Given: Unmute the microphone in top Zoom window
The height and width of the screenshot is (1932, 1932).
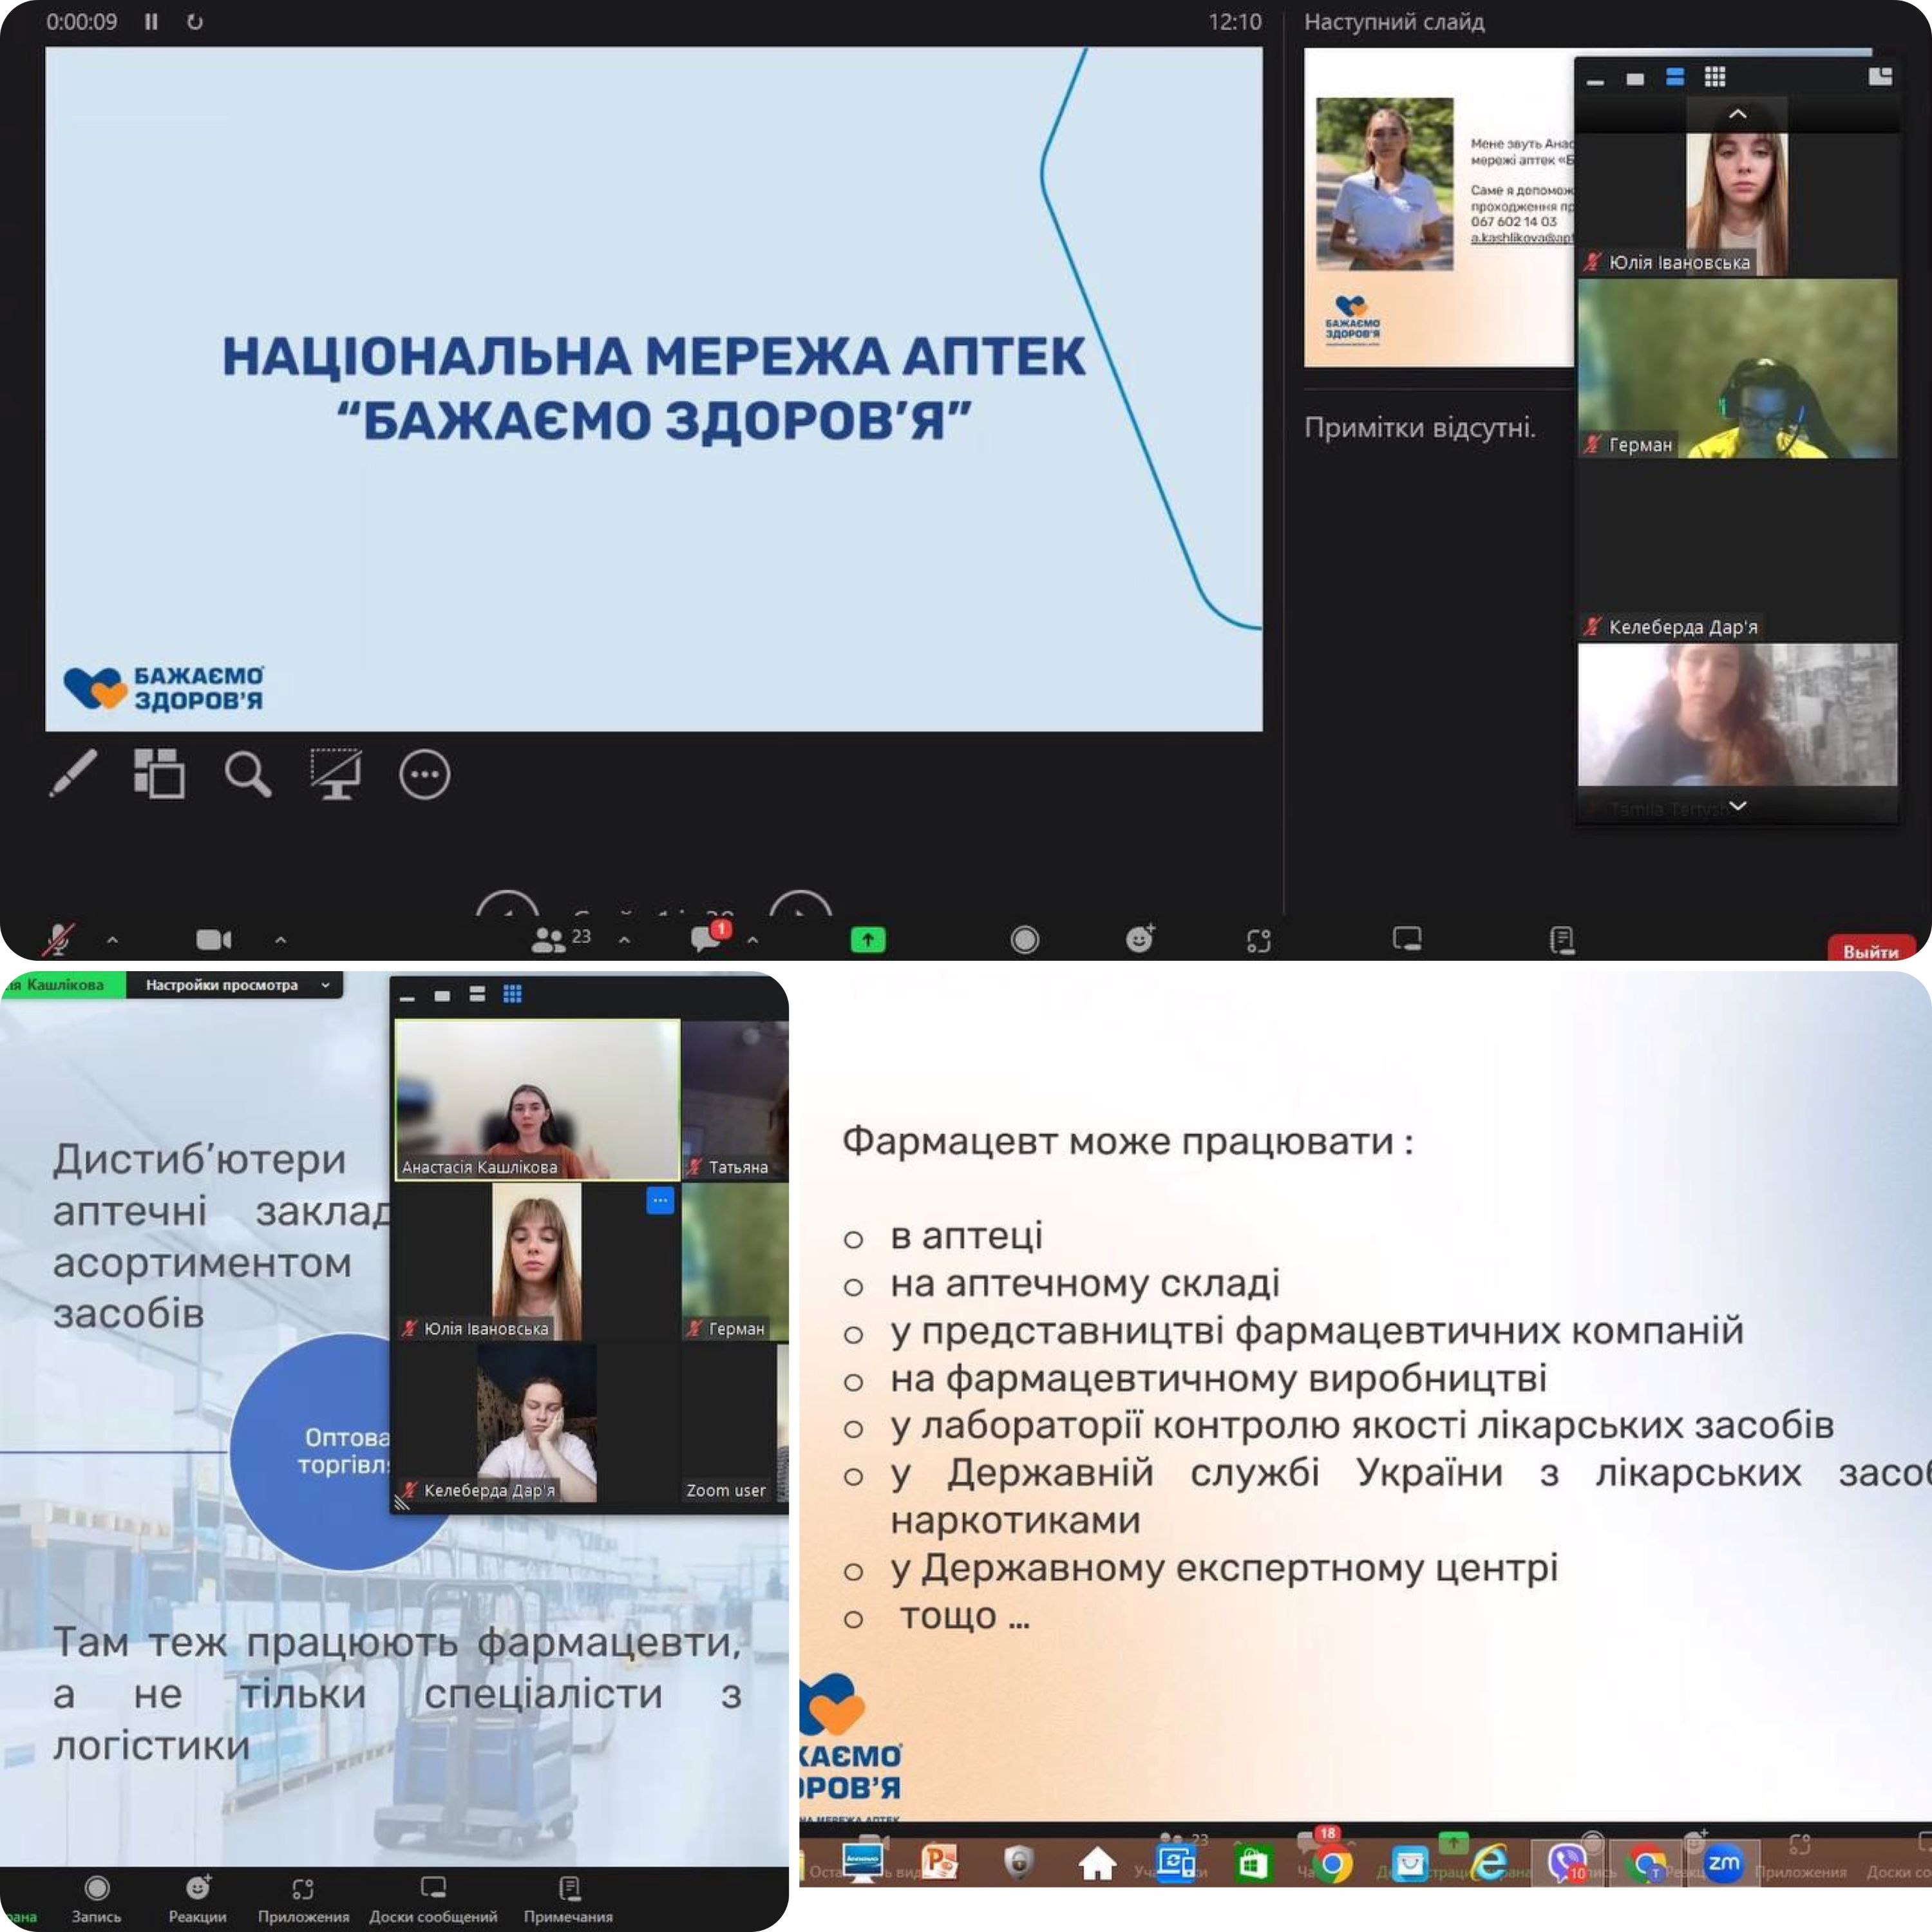Looking at the screenshot, I should click(x=58, y=939).
